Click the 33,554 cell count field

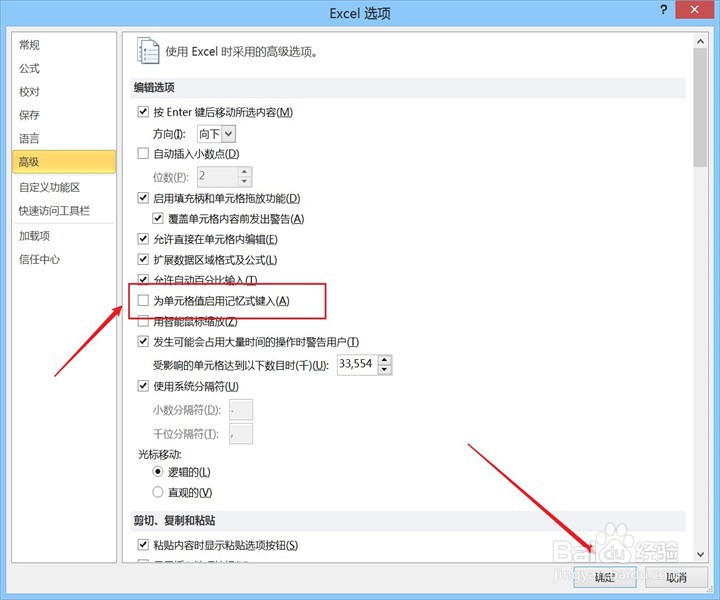click(x=357, y=364)
